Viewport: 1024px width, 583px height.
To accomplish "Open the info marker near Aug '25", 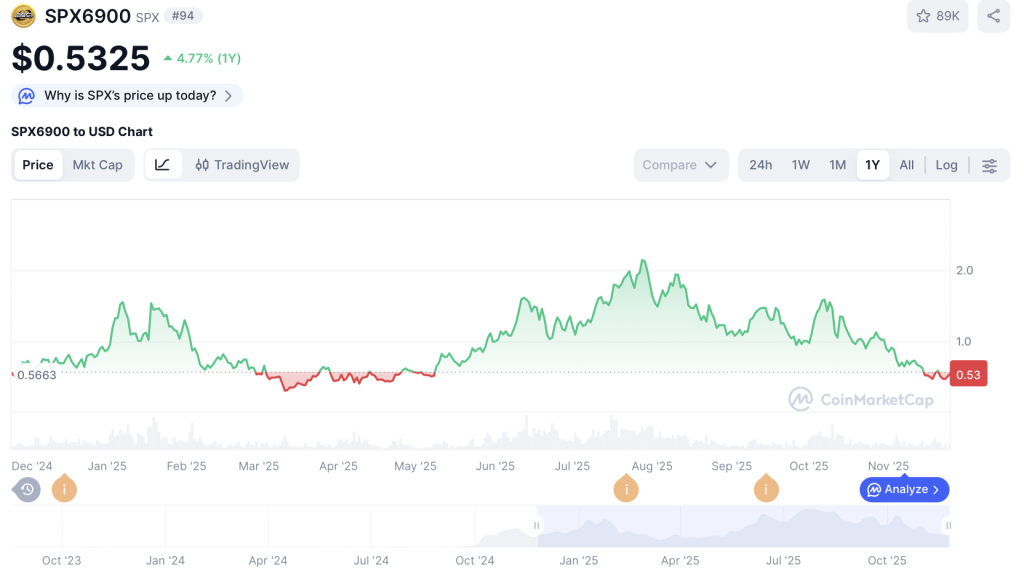I will tap(626, 489).
